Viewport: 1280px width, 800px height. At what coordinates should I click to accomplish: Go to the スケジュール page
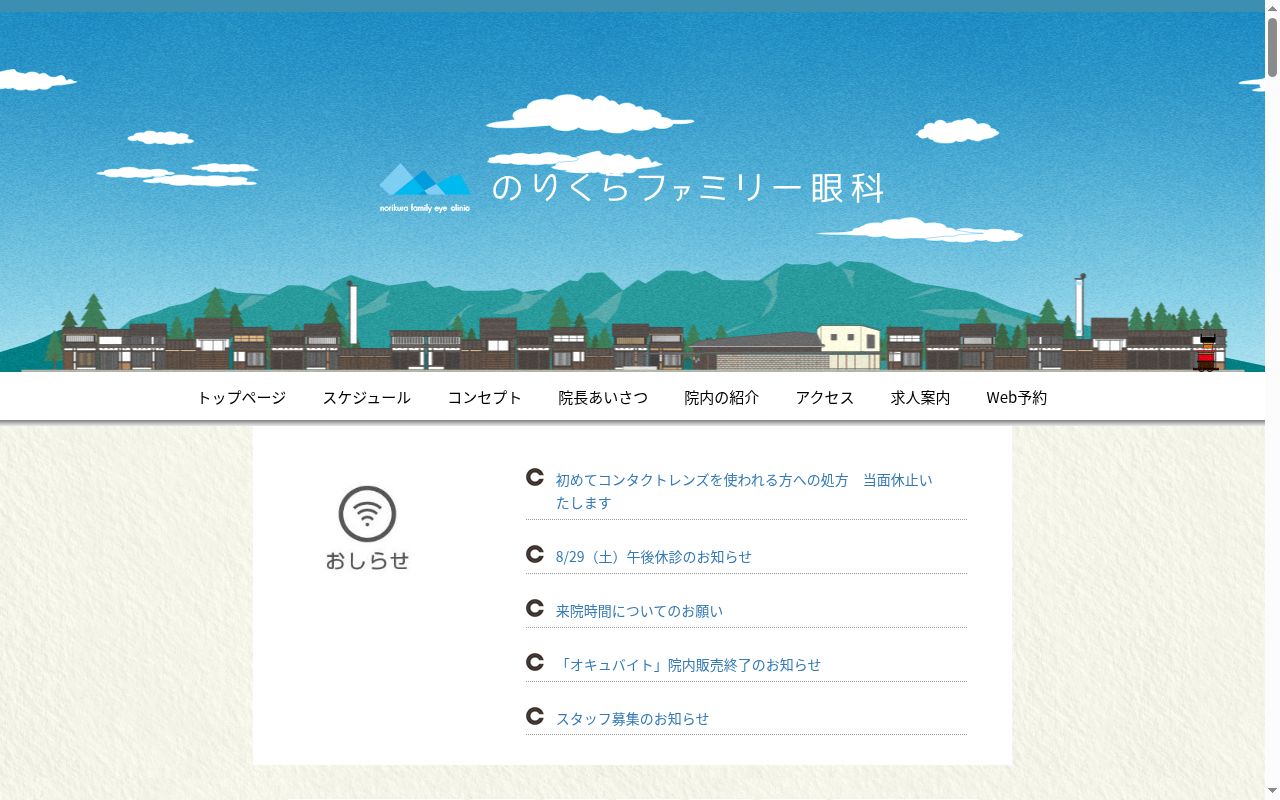[x=366, y=398]
